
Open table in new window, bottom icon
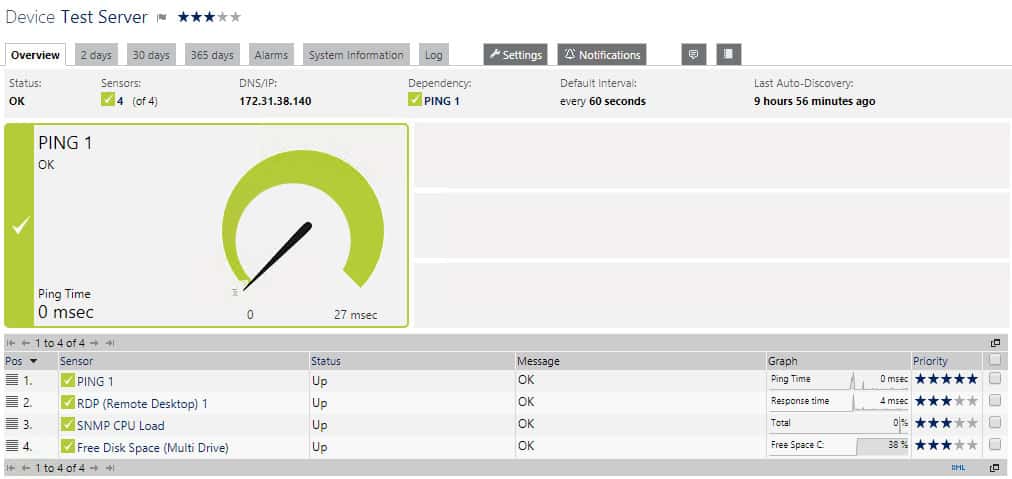995,468
